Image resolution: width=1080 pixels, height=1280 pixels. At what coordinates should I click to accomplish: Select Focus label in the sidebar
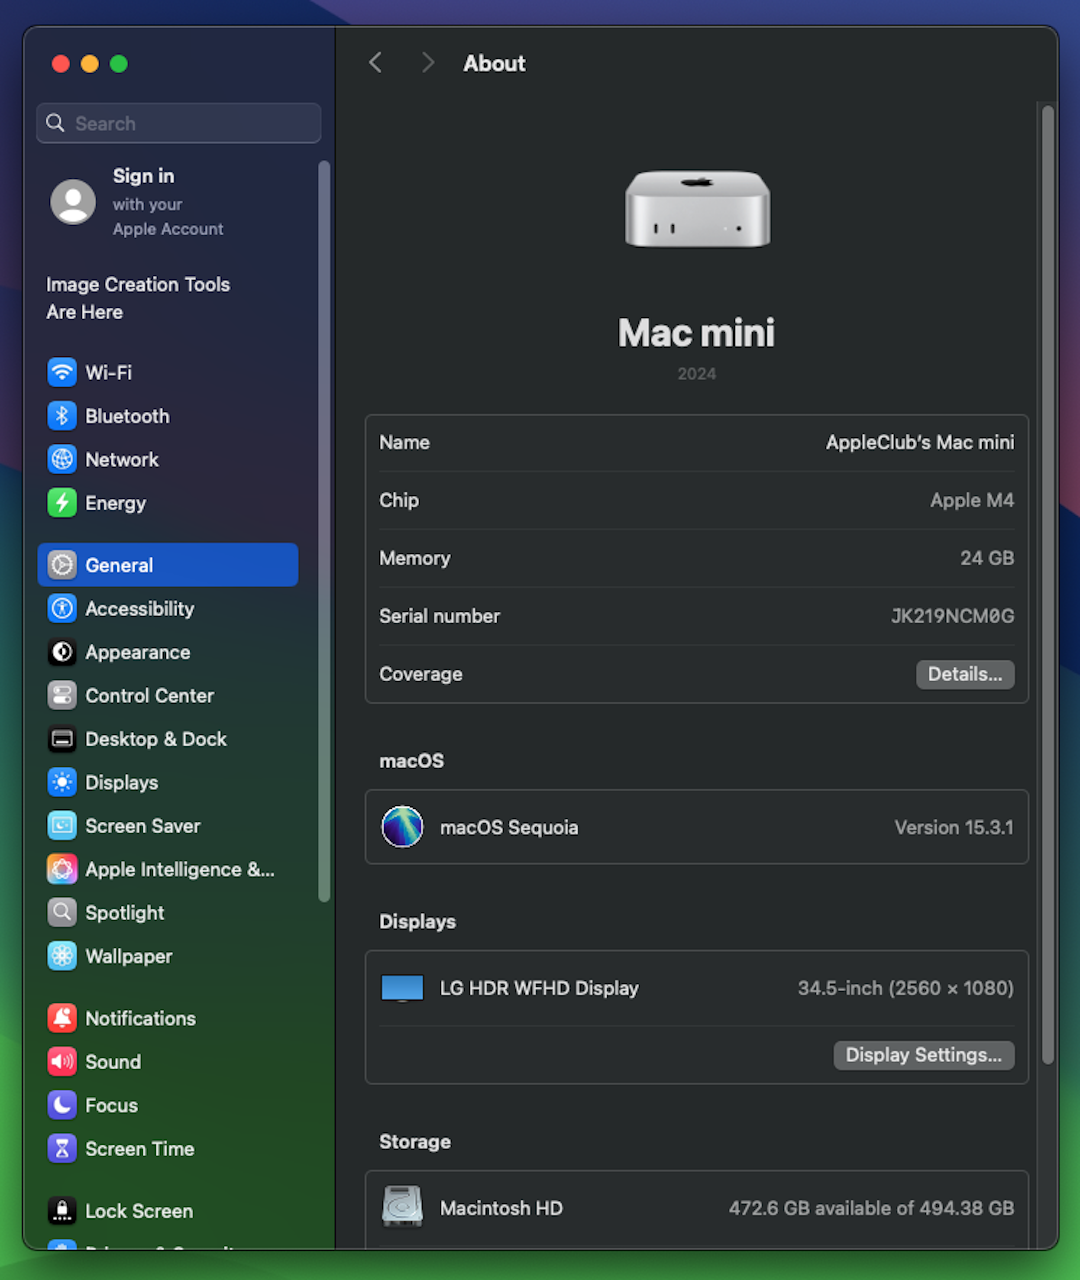click(x=111, y=1105)
